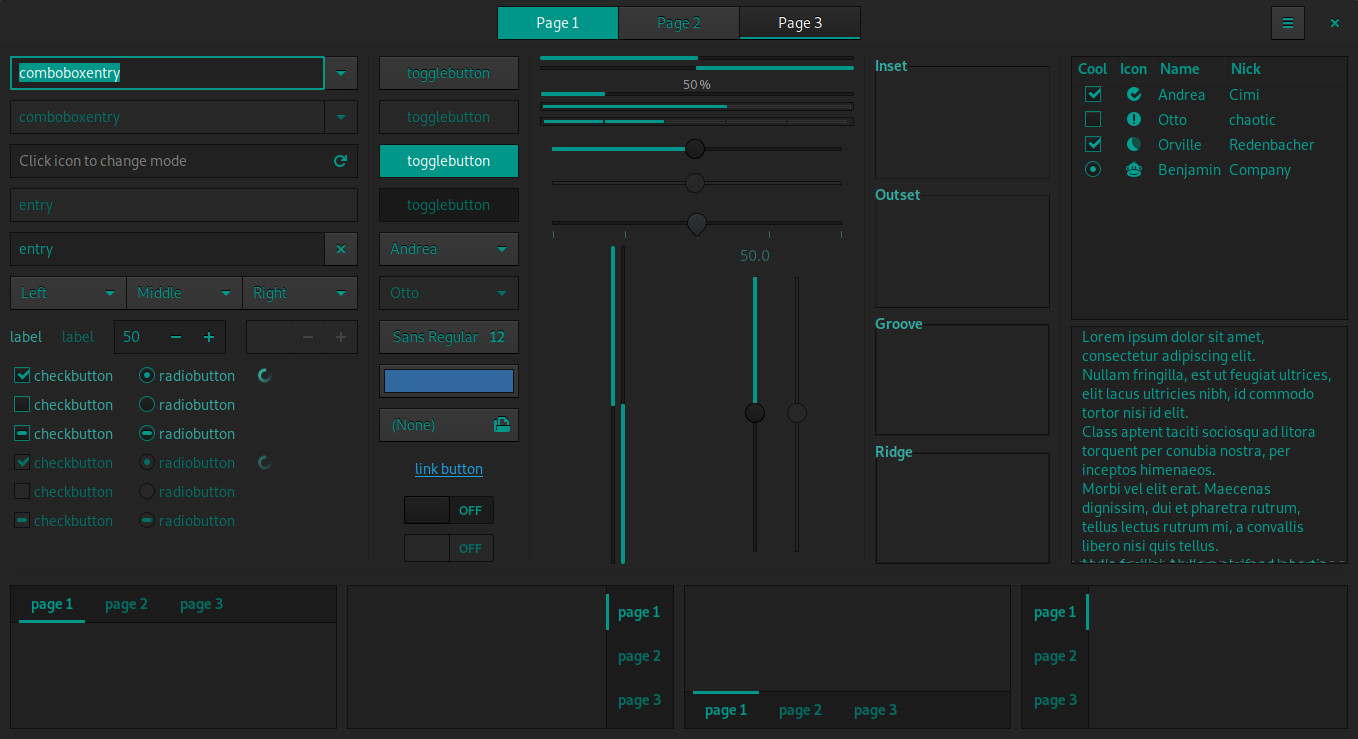
Task: Click the spinner next to first radiobutton
Action: click(x=265, y=376)
